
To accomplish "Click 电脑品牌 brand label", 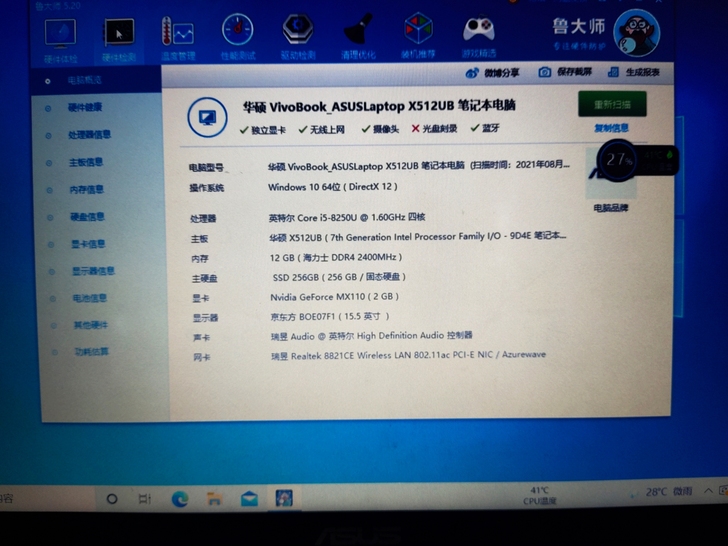I will pos(611,208).
